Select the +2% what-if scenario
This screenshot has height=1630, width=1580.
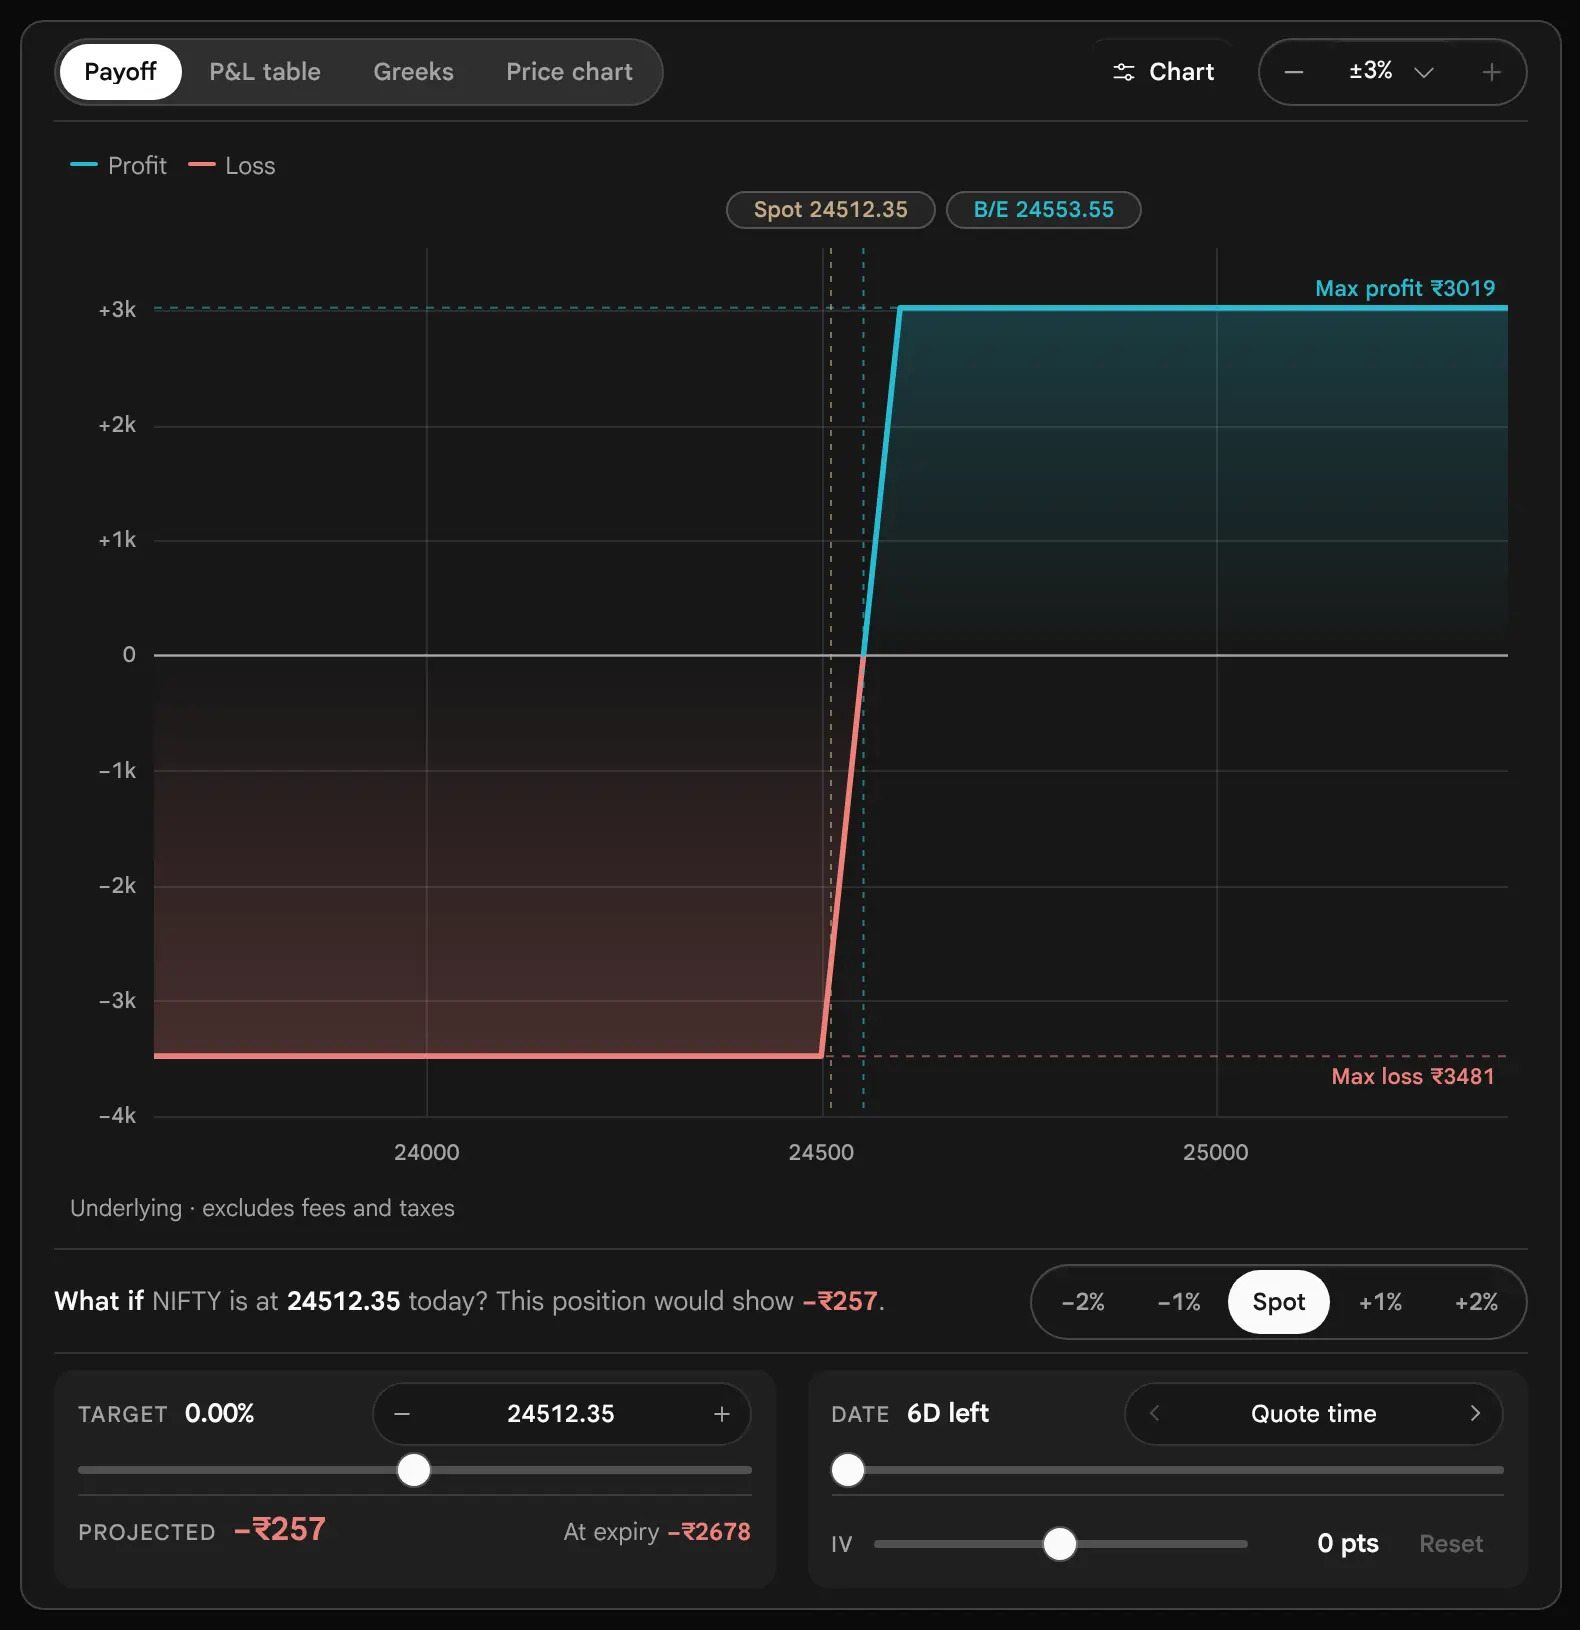(1476, 1302)
